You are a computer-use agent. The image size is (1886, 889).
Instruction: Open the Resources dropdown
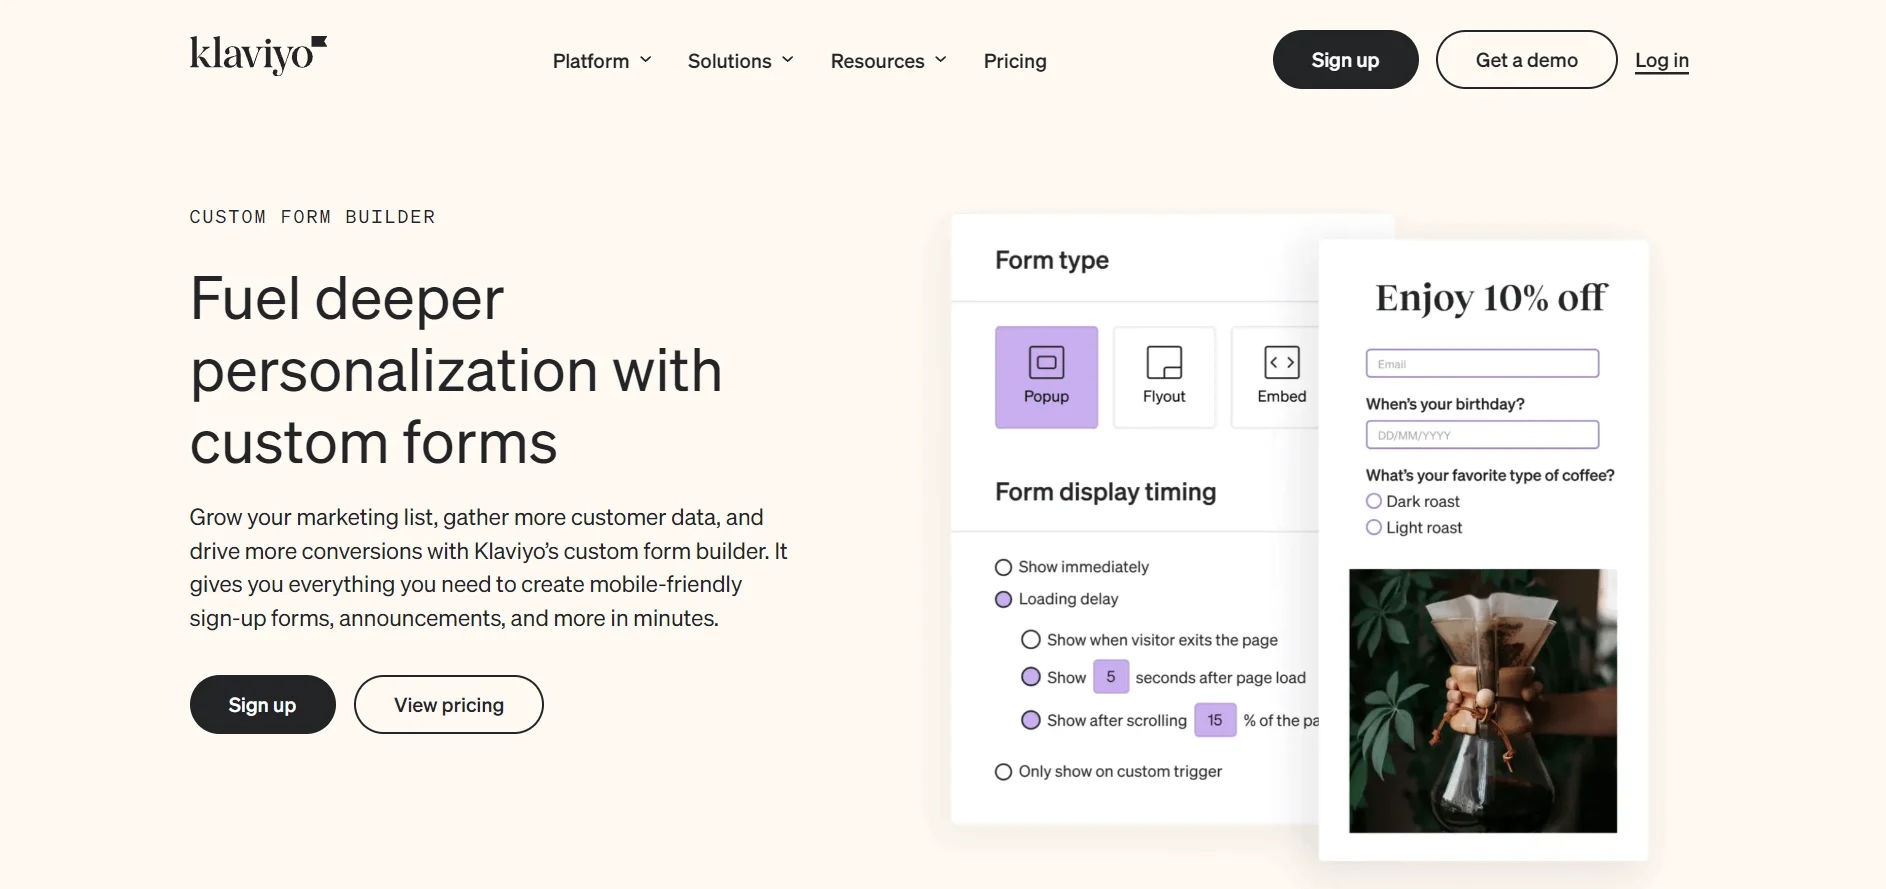click(887, 61)
